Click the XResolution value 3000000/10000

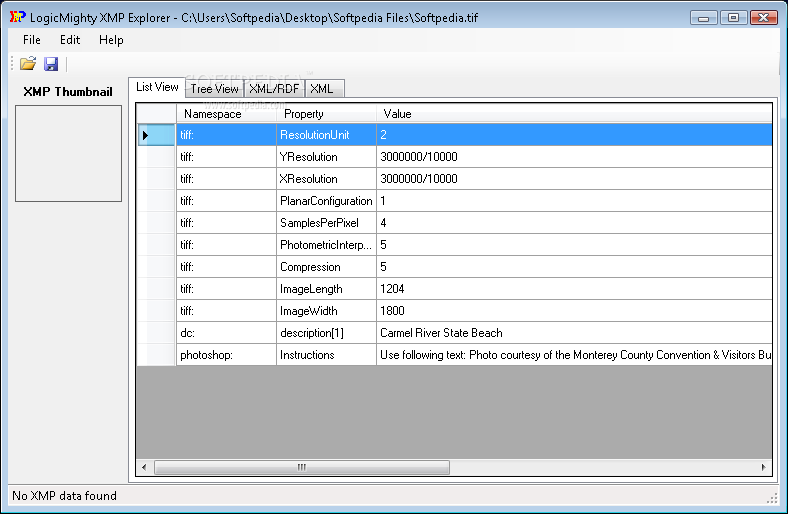574,179
